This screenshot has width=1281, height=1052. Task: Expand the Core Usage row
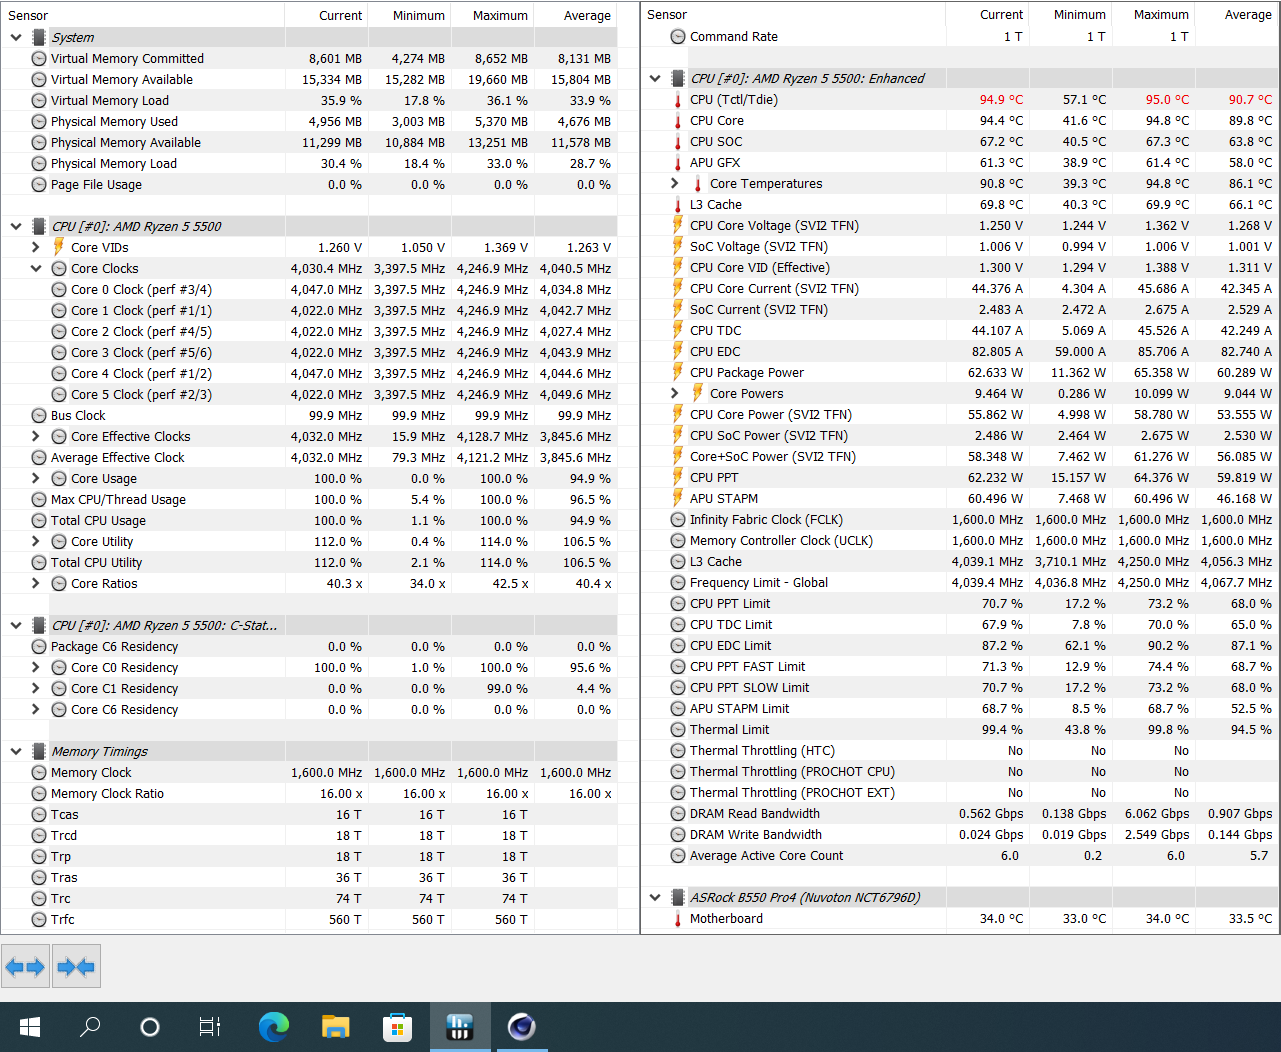click(36, 478)
